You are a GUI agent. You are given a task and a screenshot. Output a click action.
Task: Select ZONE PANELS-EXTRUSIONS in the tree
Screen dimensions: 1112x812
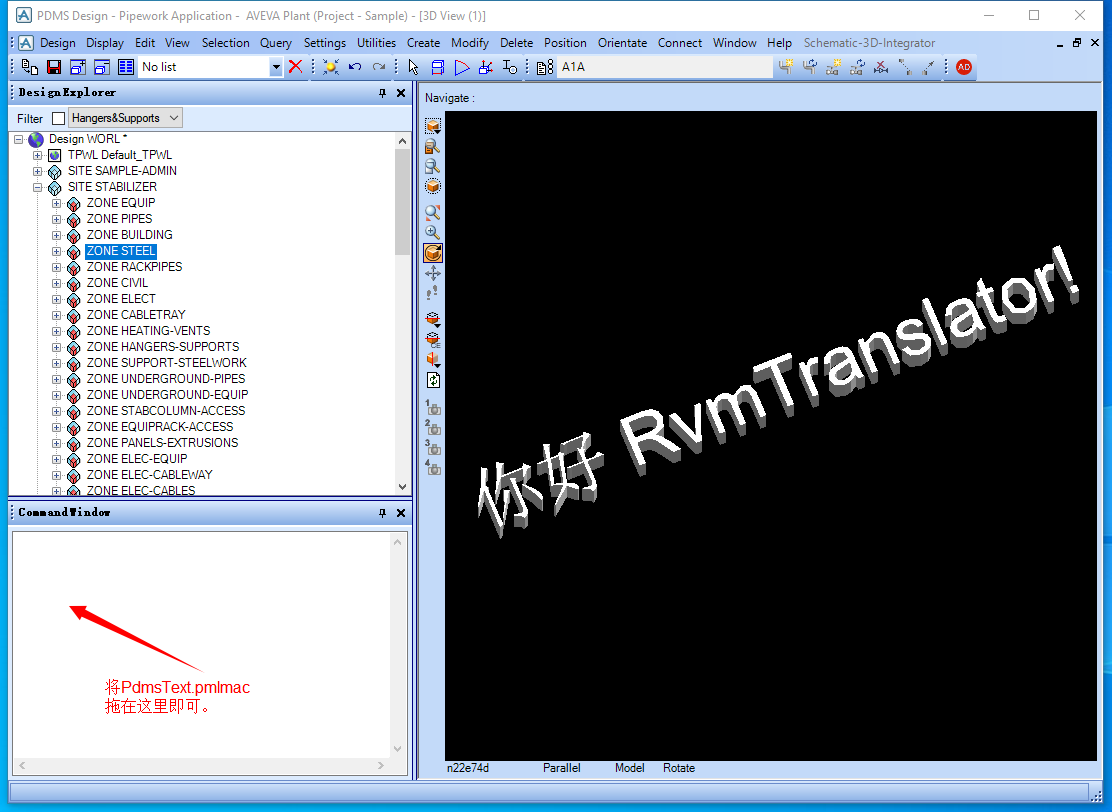[x=162, y=443]
